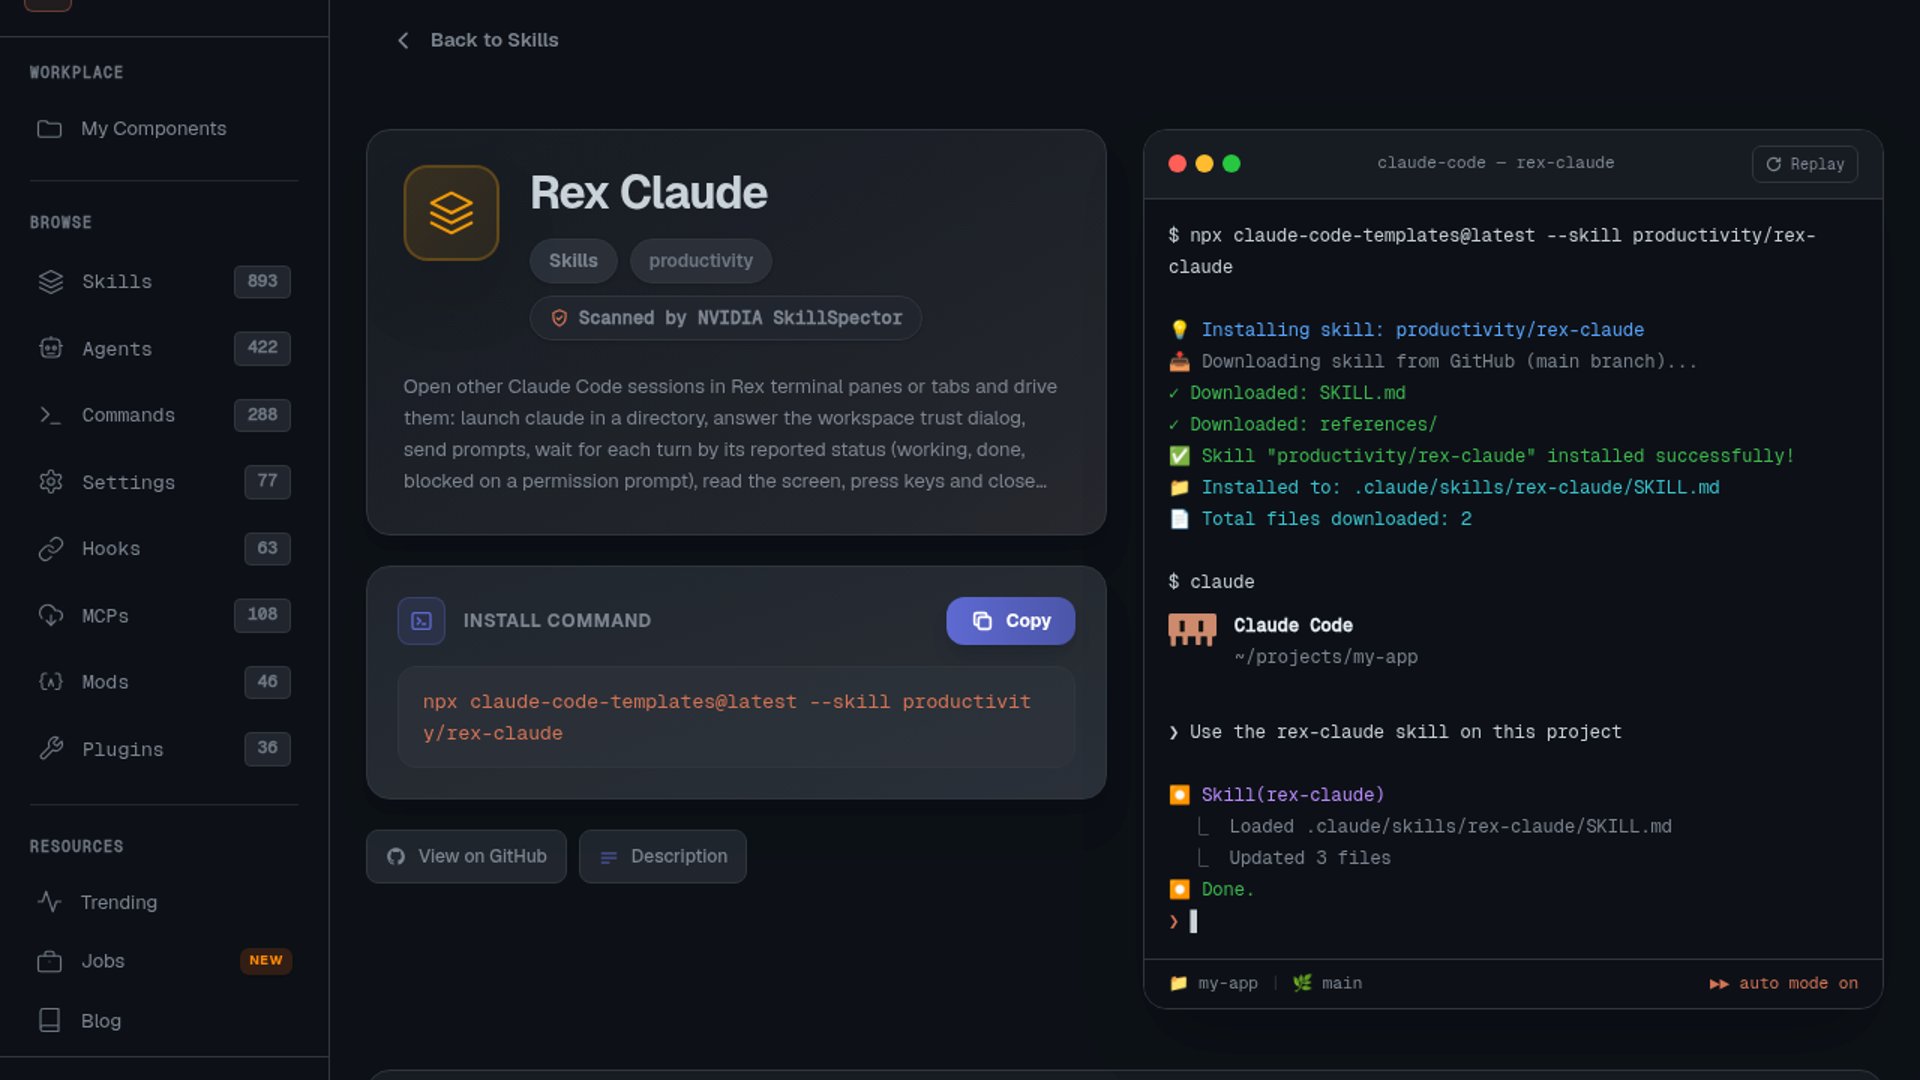Click the Rex Claude orange layers logo
Viewport: 1920px width, 1080px height.
(x=451, y=213)
